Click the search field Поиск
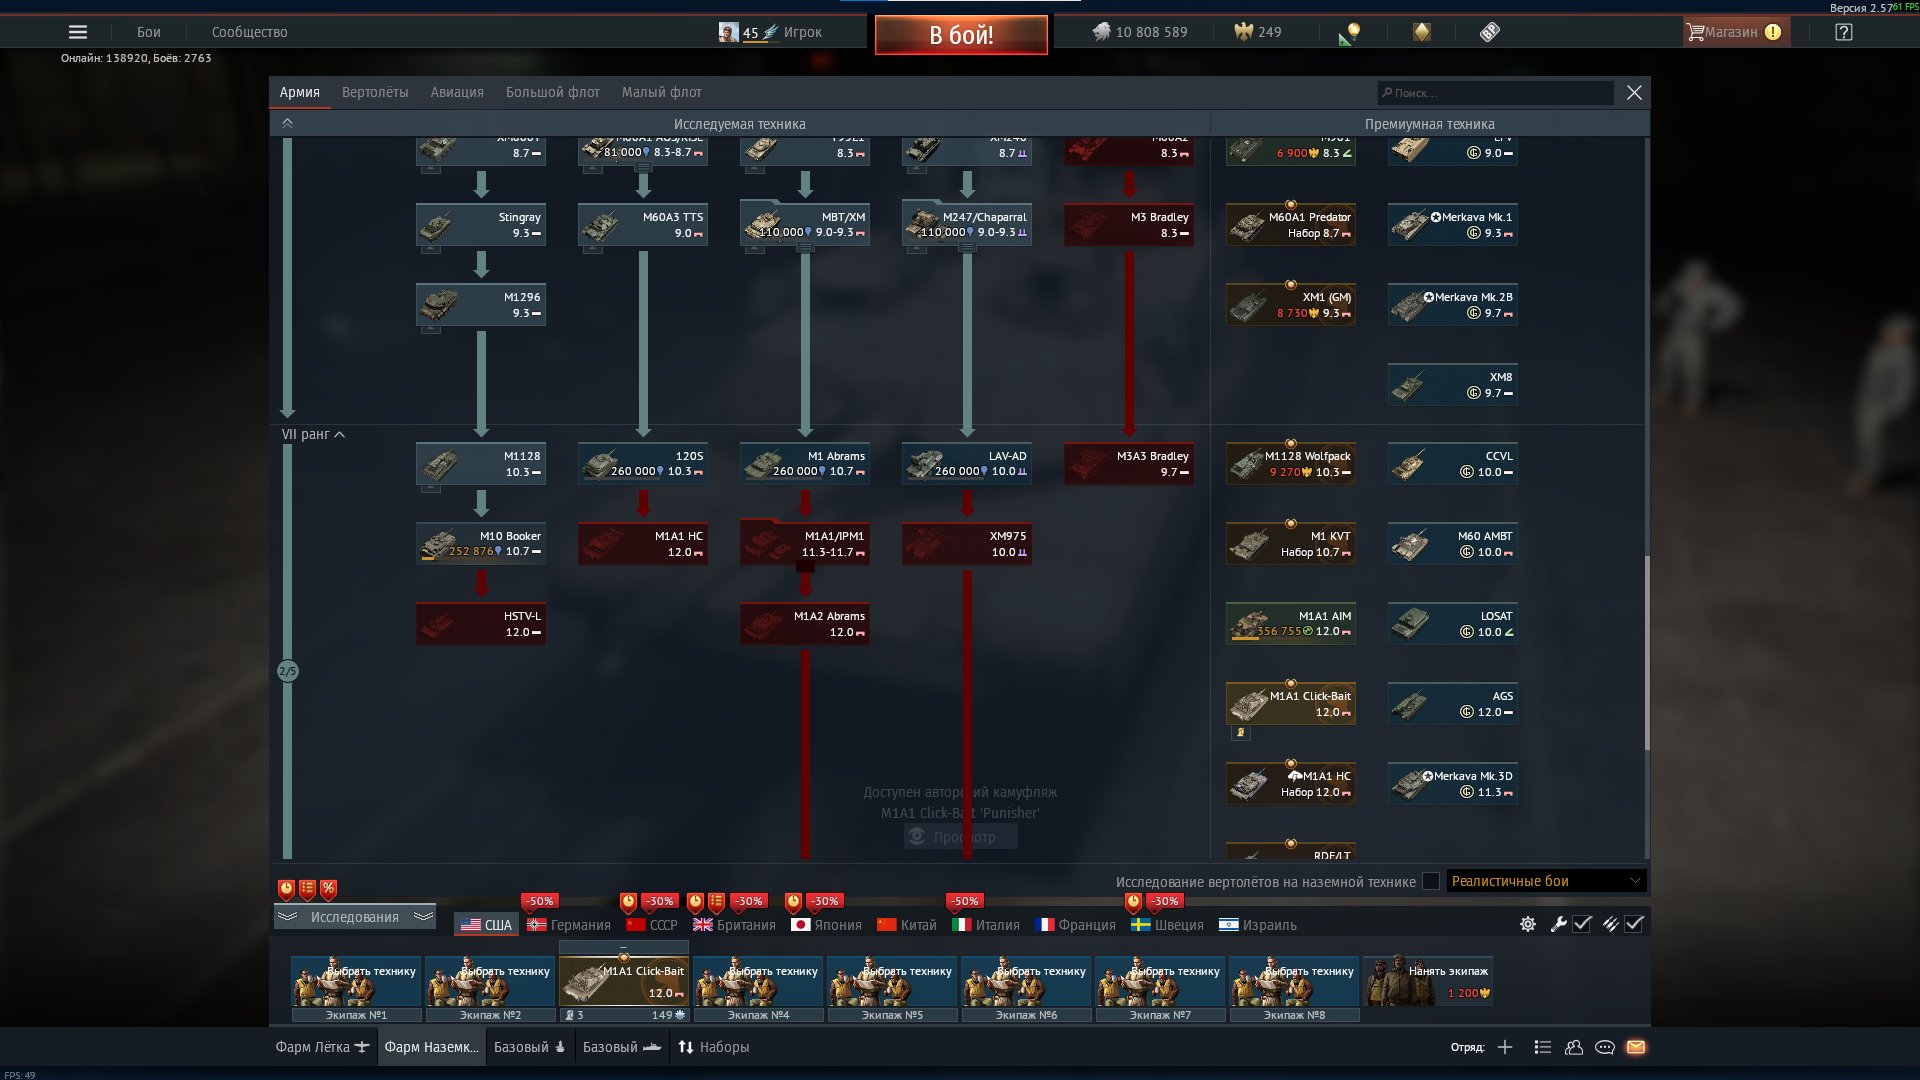This screenshot has width=1920, height=1080. click(x=1495, y=93)
